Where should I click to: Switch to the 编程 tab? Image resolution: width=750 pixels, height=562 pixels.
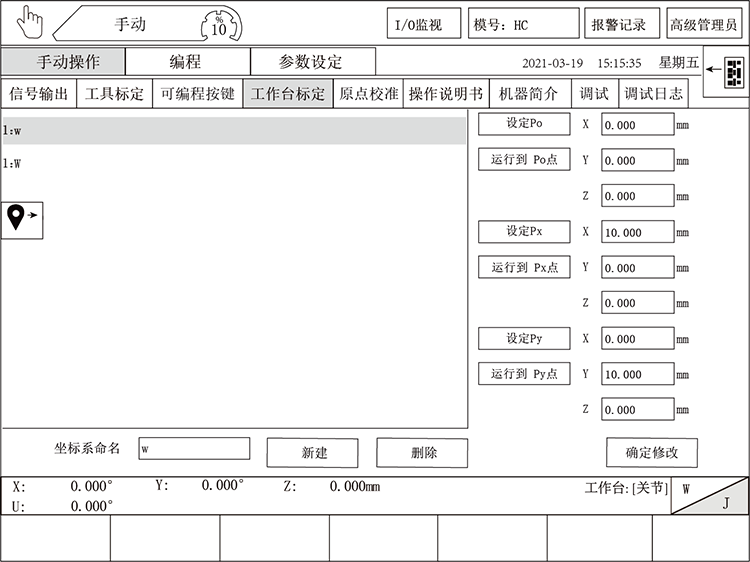[187, 62]
